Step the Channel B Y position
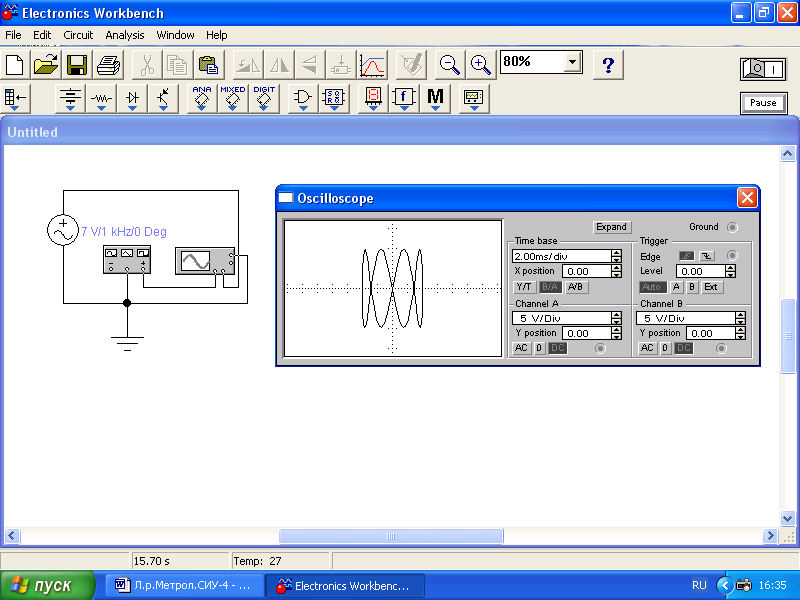Screen dimensions: 800x600 pyautogui.click(x=740, y=333)
